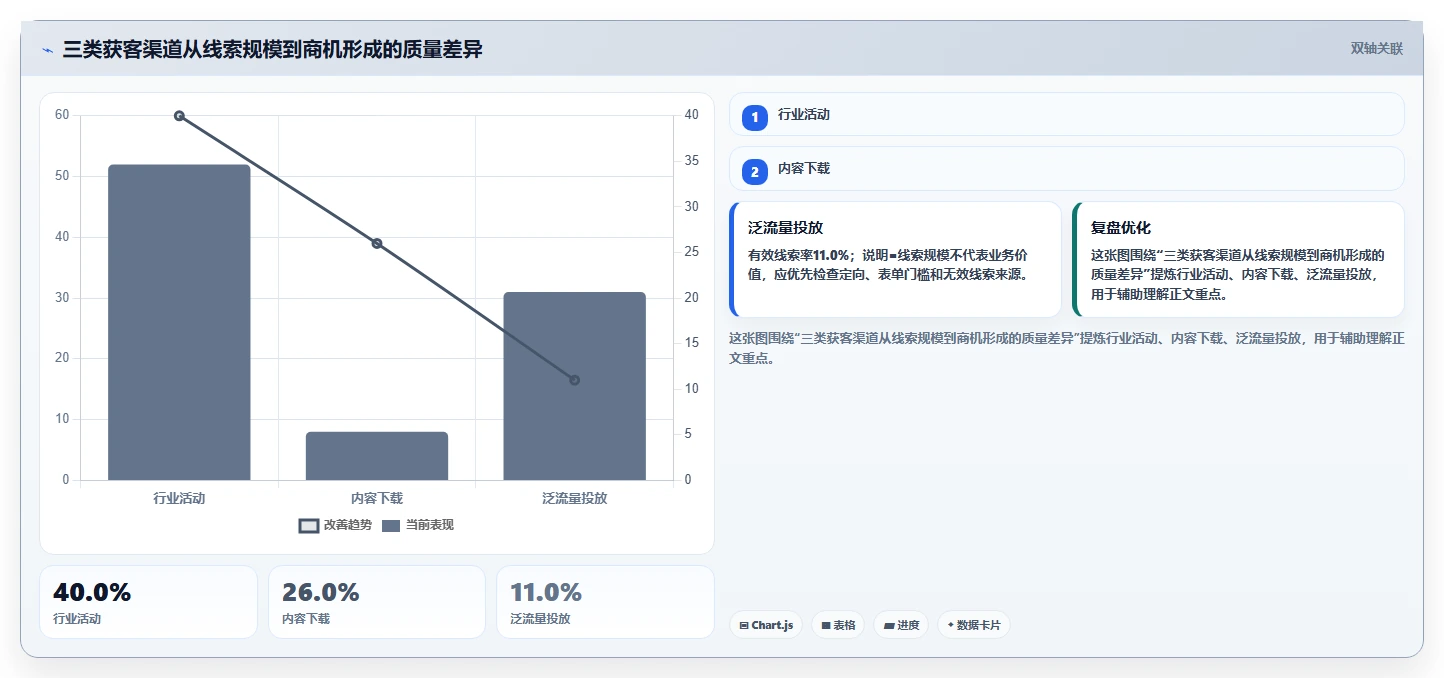Click the 泛流量投放 bar in chart
Image resolution: width=1444 pixels, height=678 pixels.
[x=575, y=386]
